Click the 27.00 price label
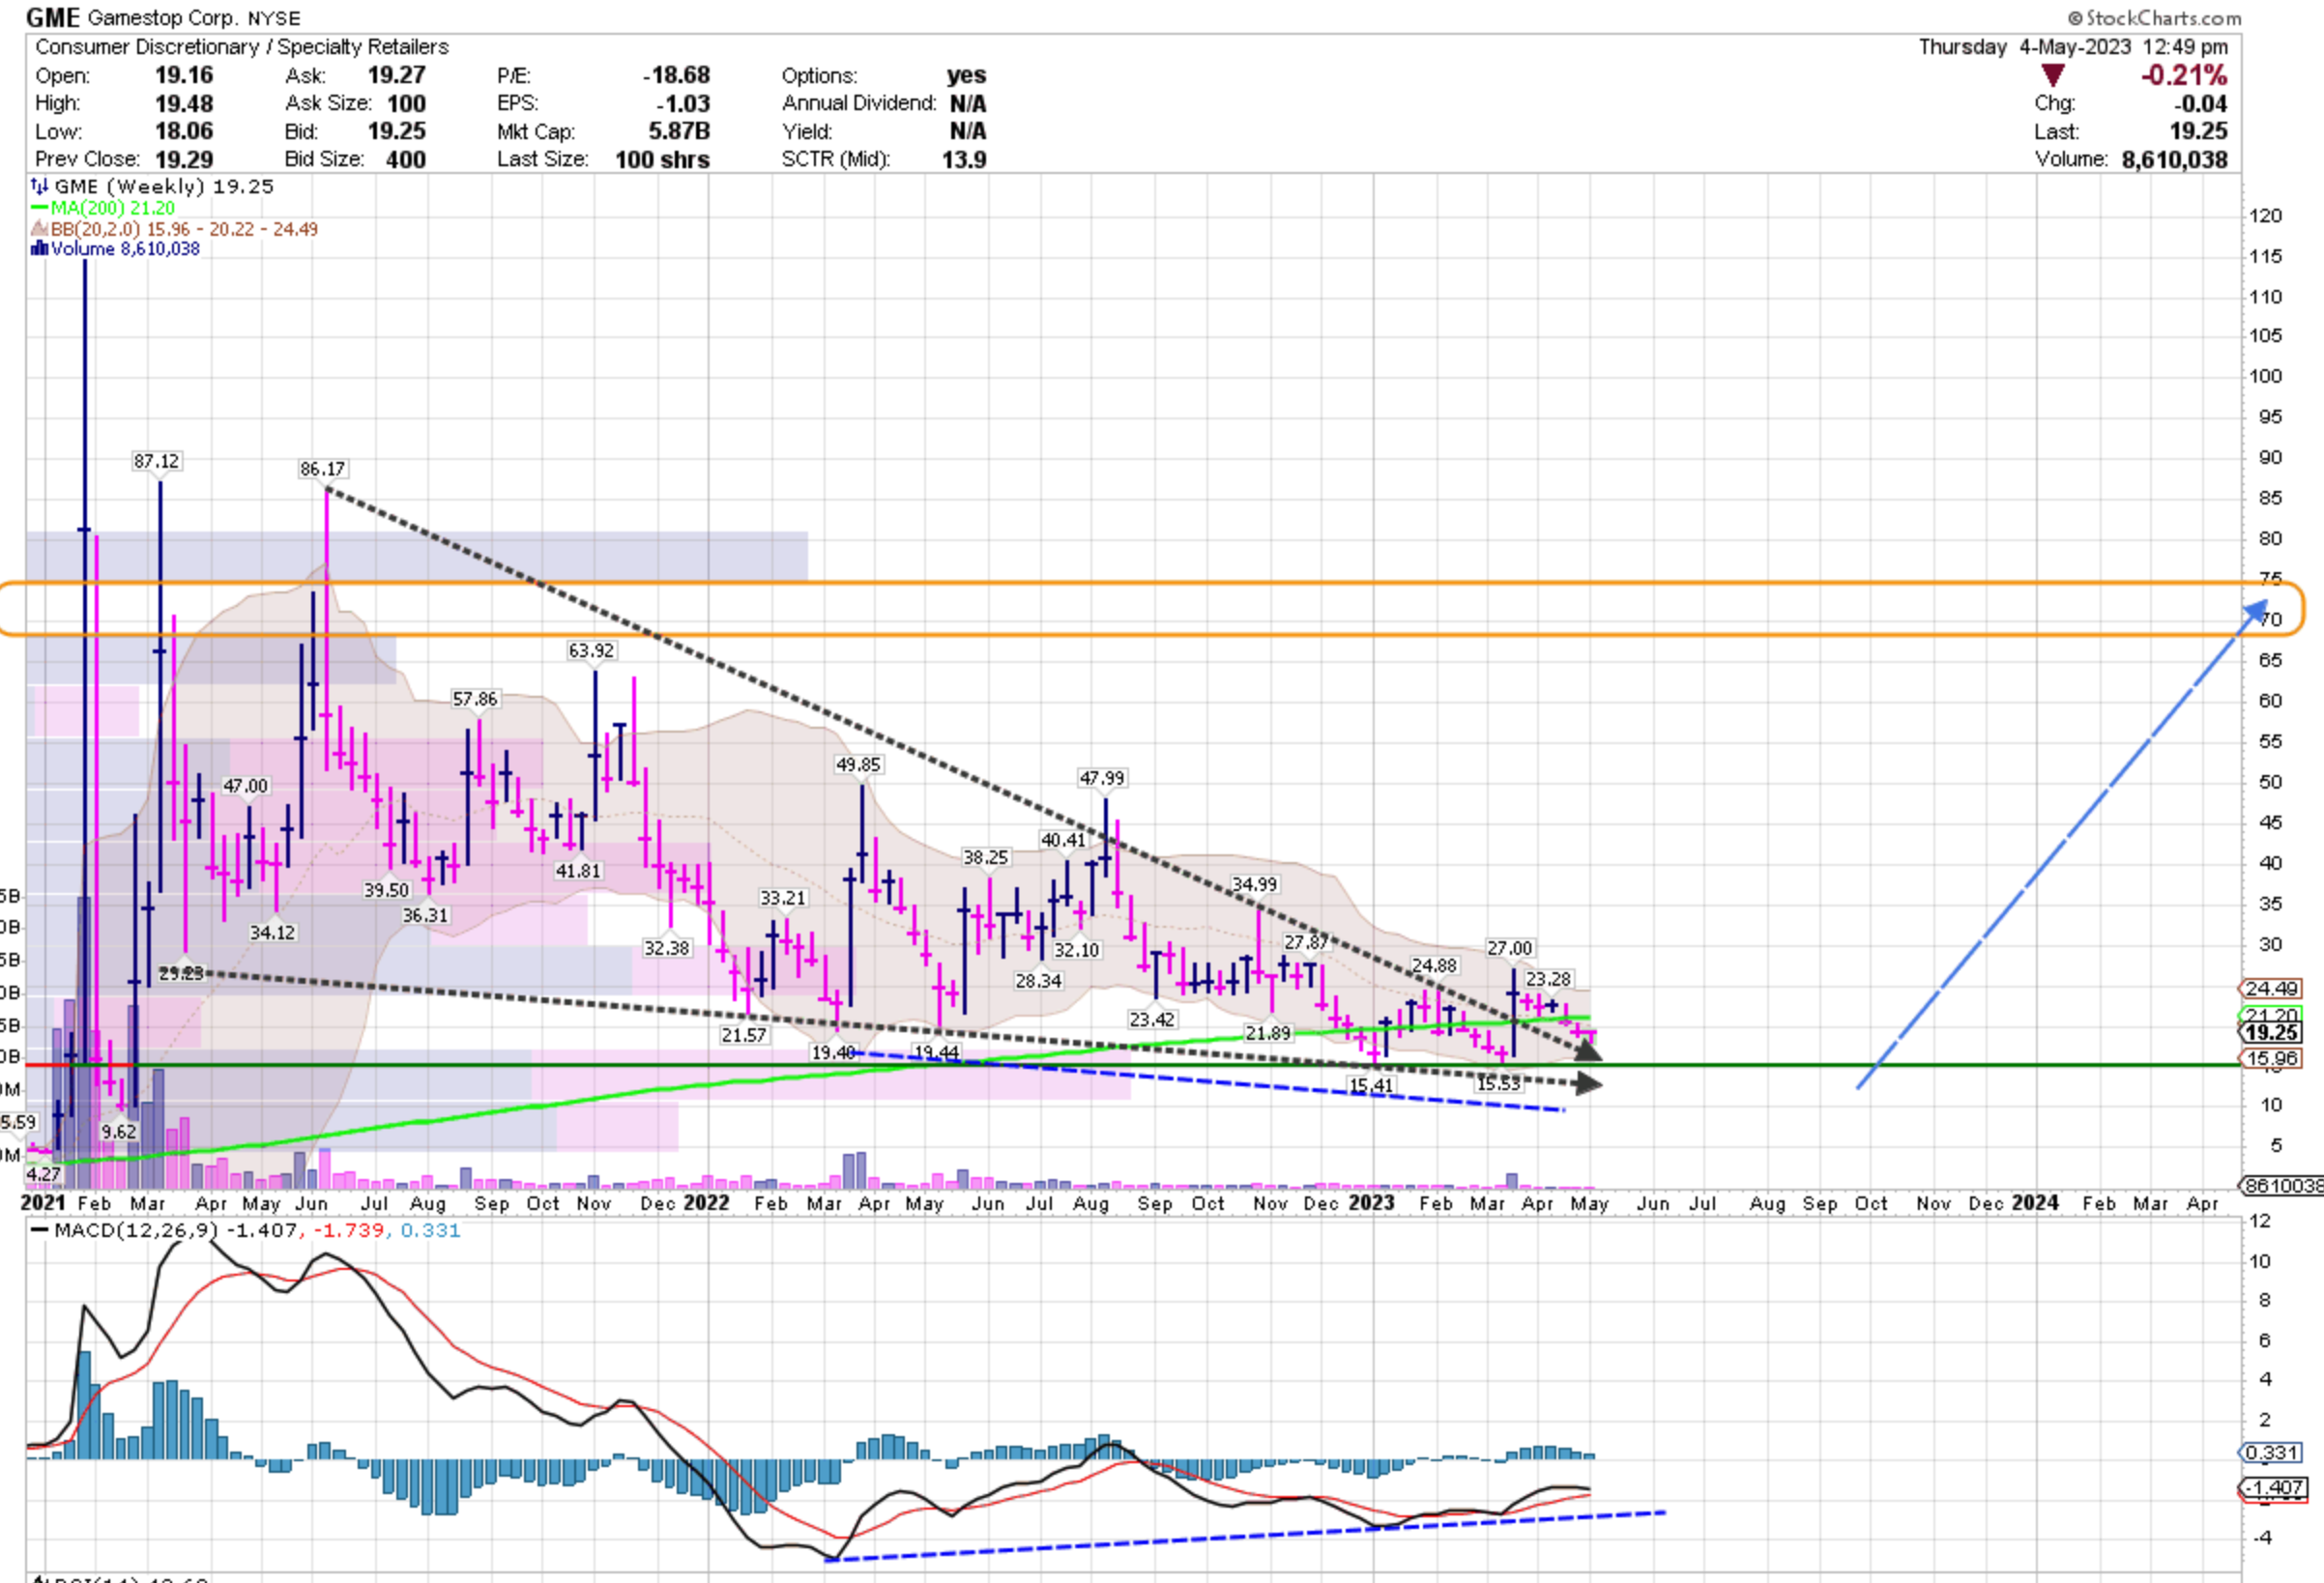This screenshot has height=1583, width=2324. coord(1509,948)
